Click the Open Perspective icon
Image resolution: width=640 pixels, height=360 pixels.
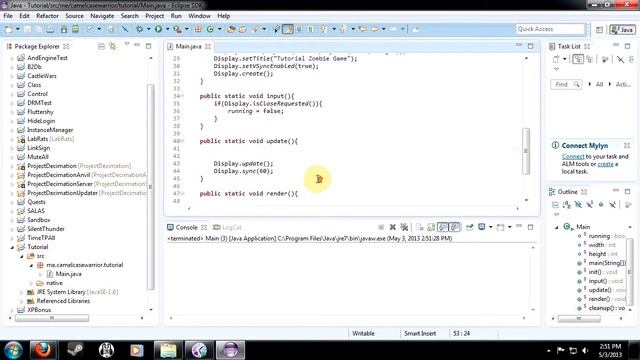599,29
